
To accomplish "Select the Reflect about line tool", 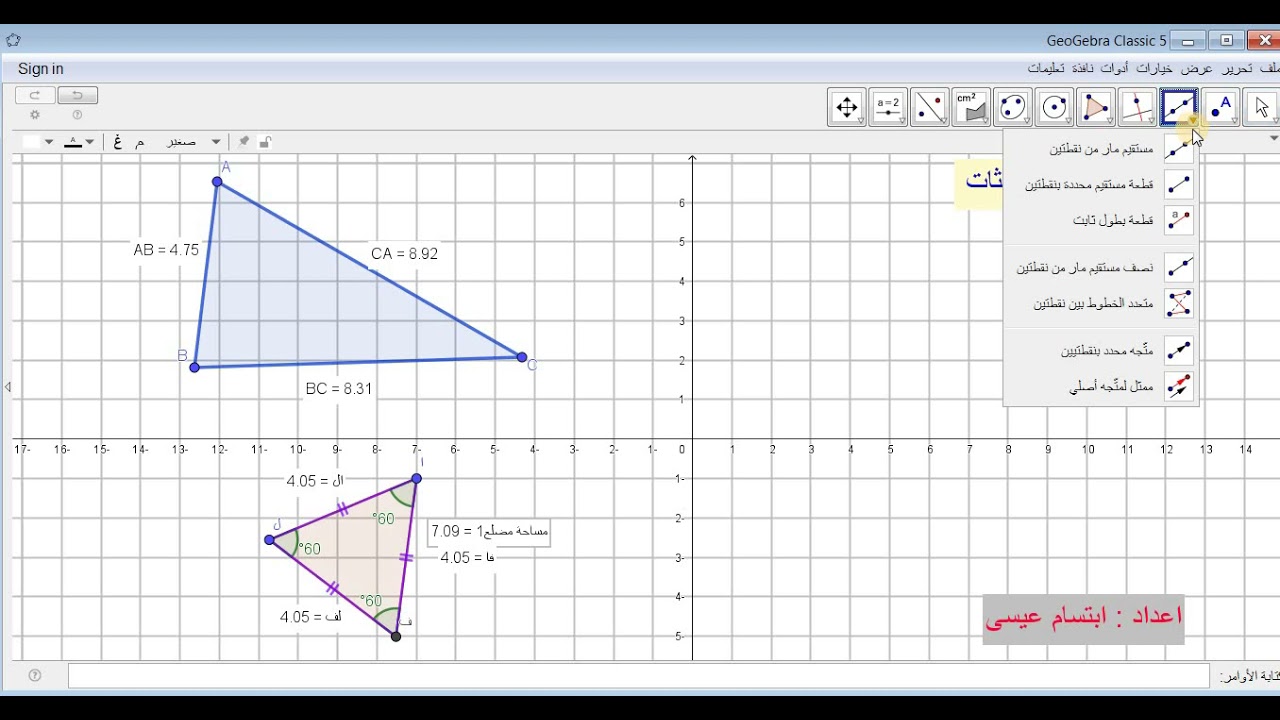I will [930, 107].
